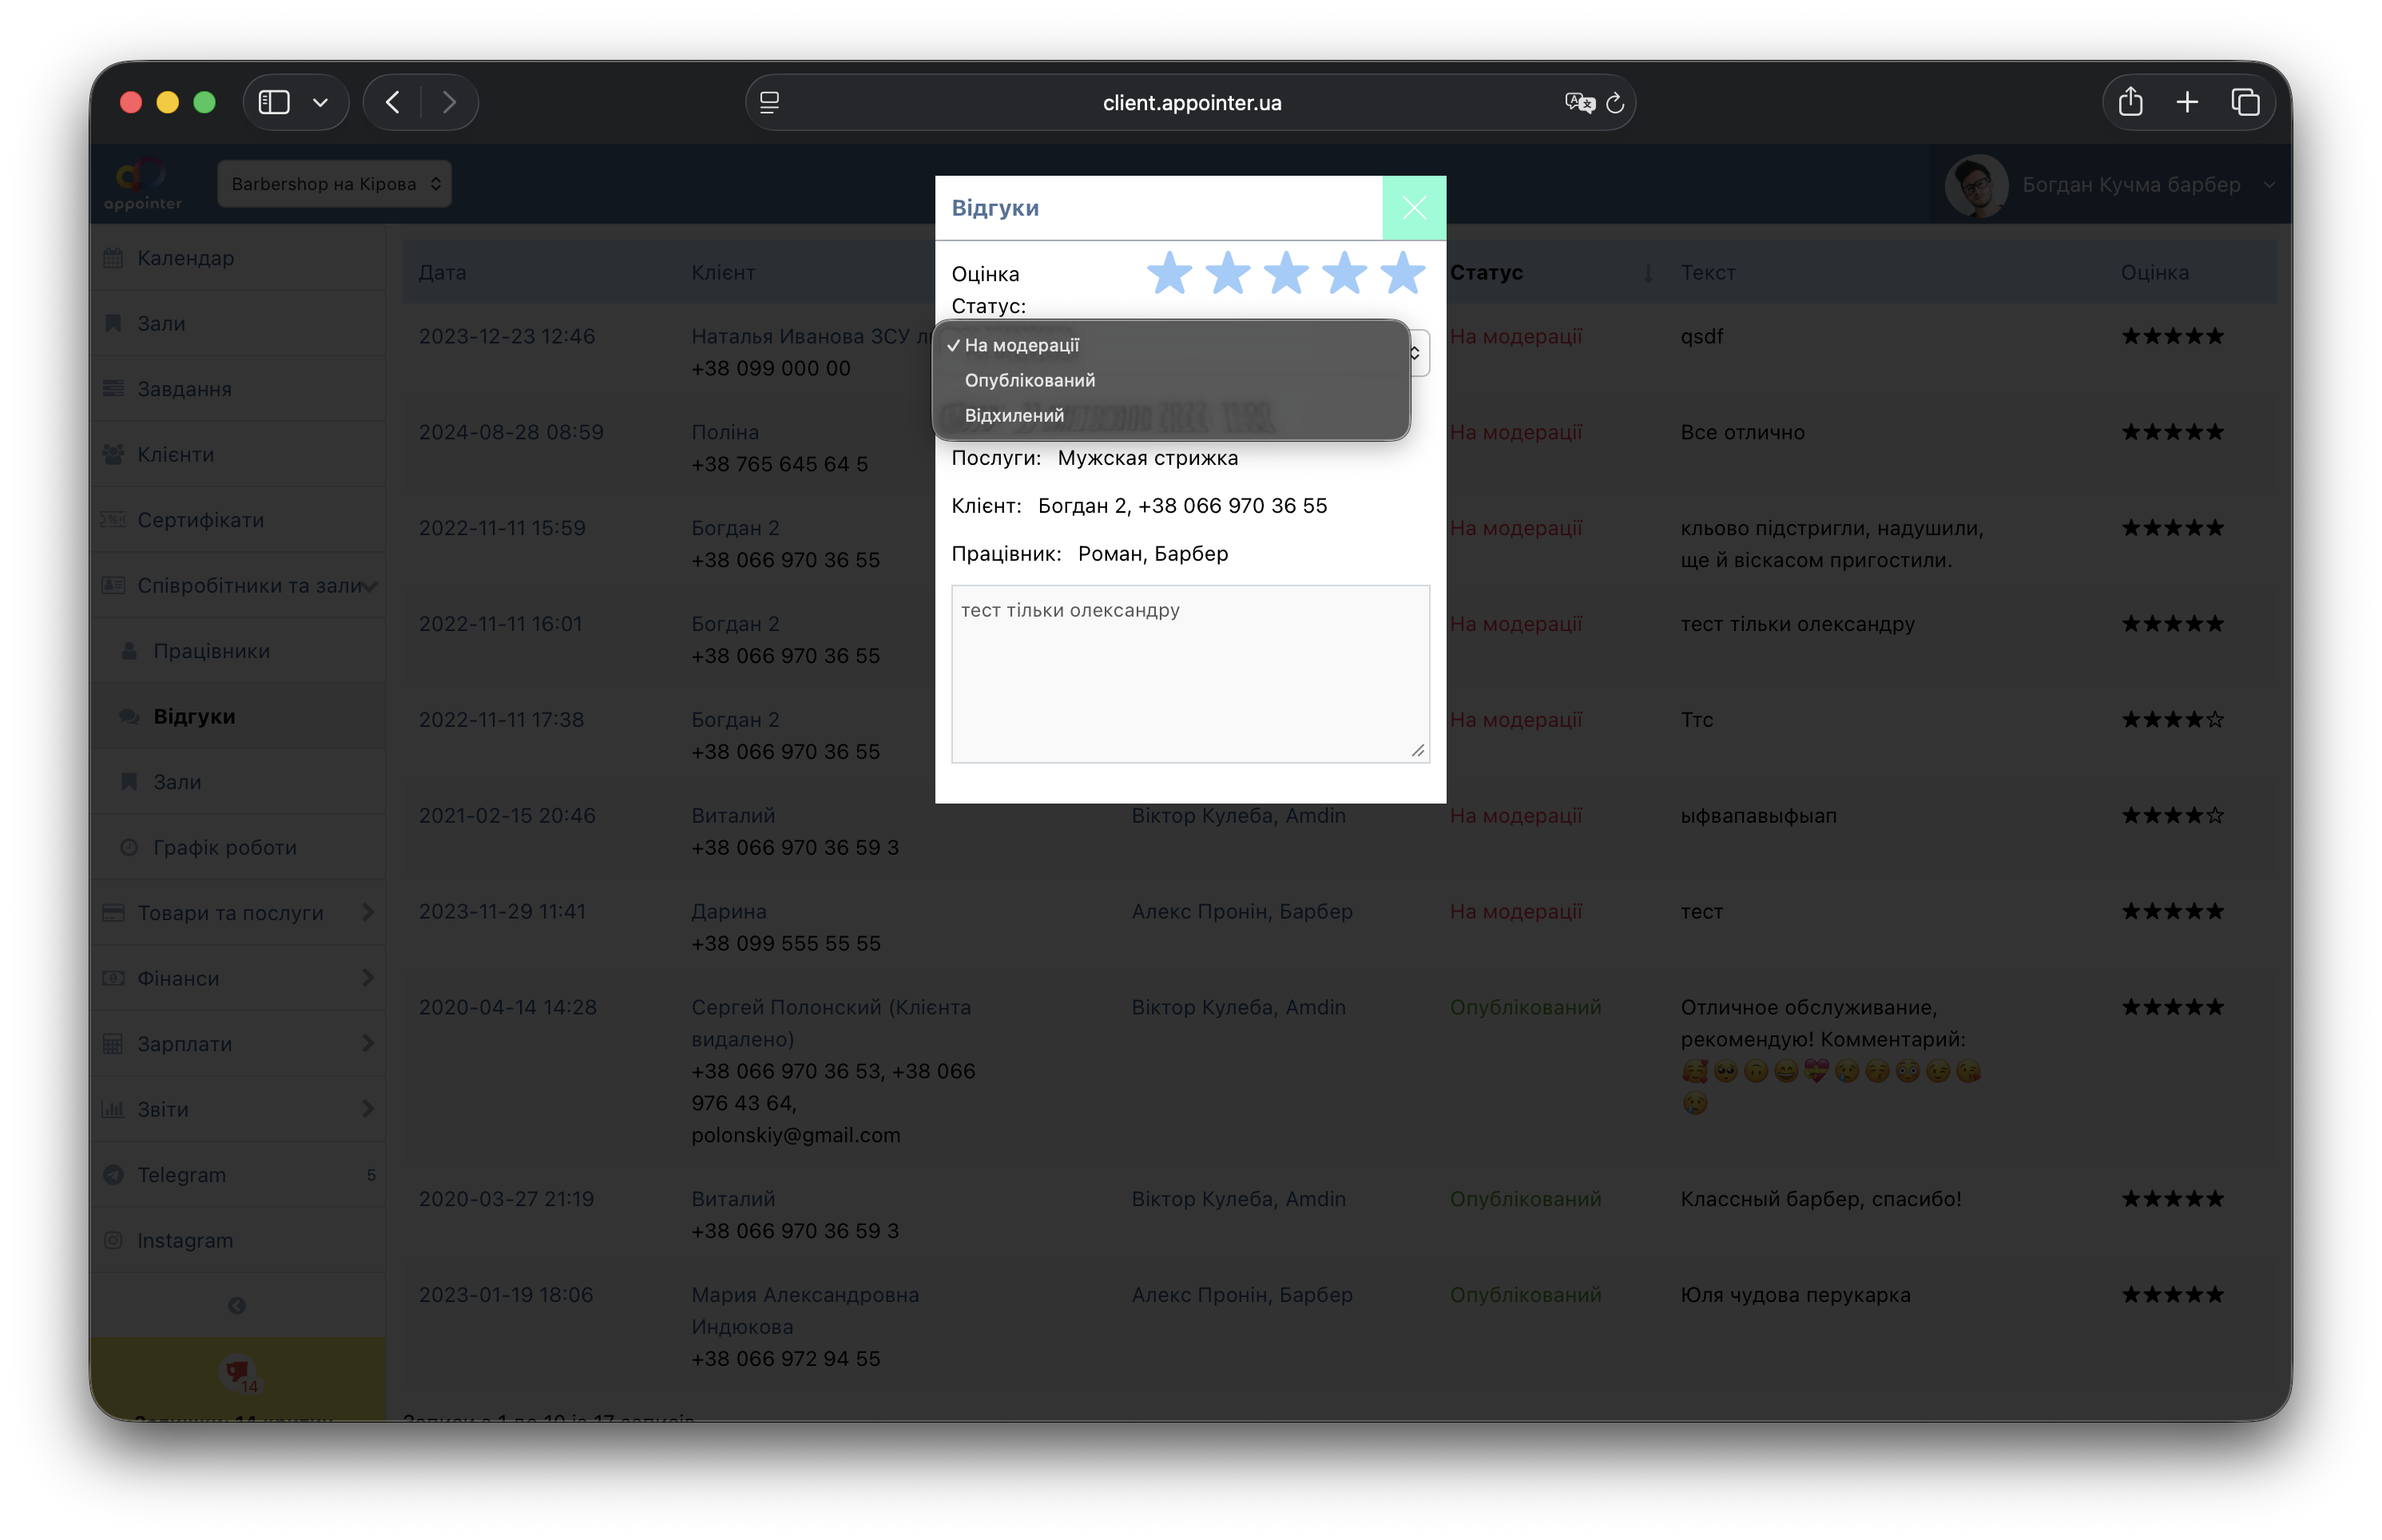Select Відхилений status option
Viewport: 2382px width, 1540px height.
click(1014, 415)
